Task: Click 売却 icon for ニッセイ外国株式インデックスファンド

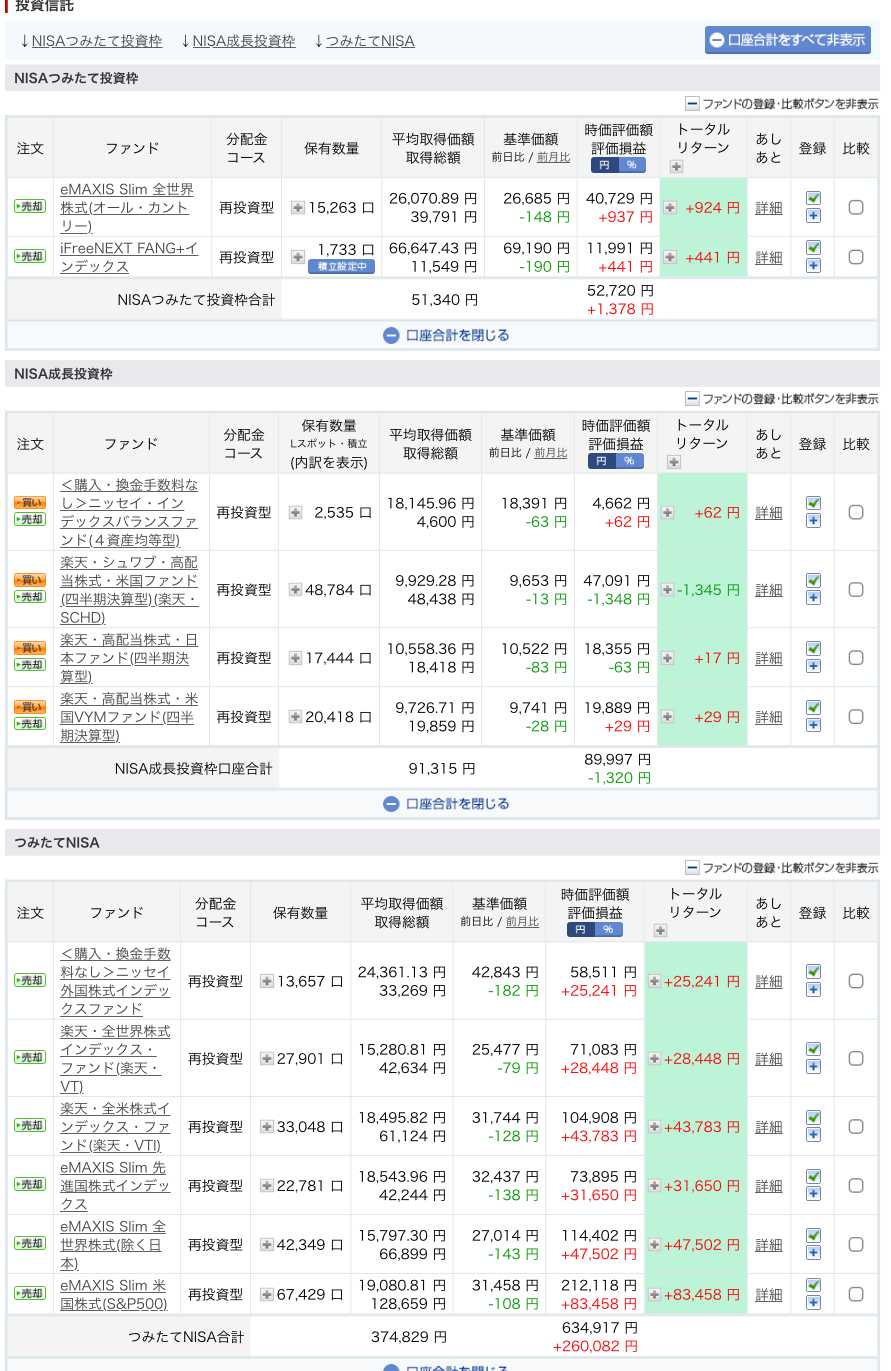Action: coord(30,981)
